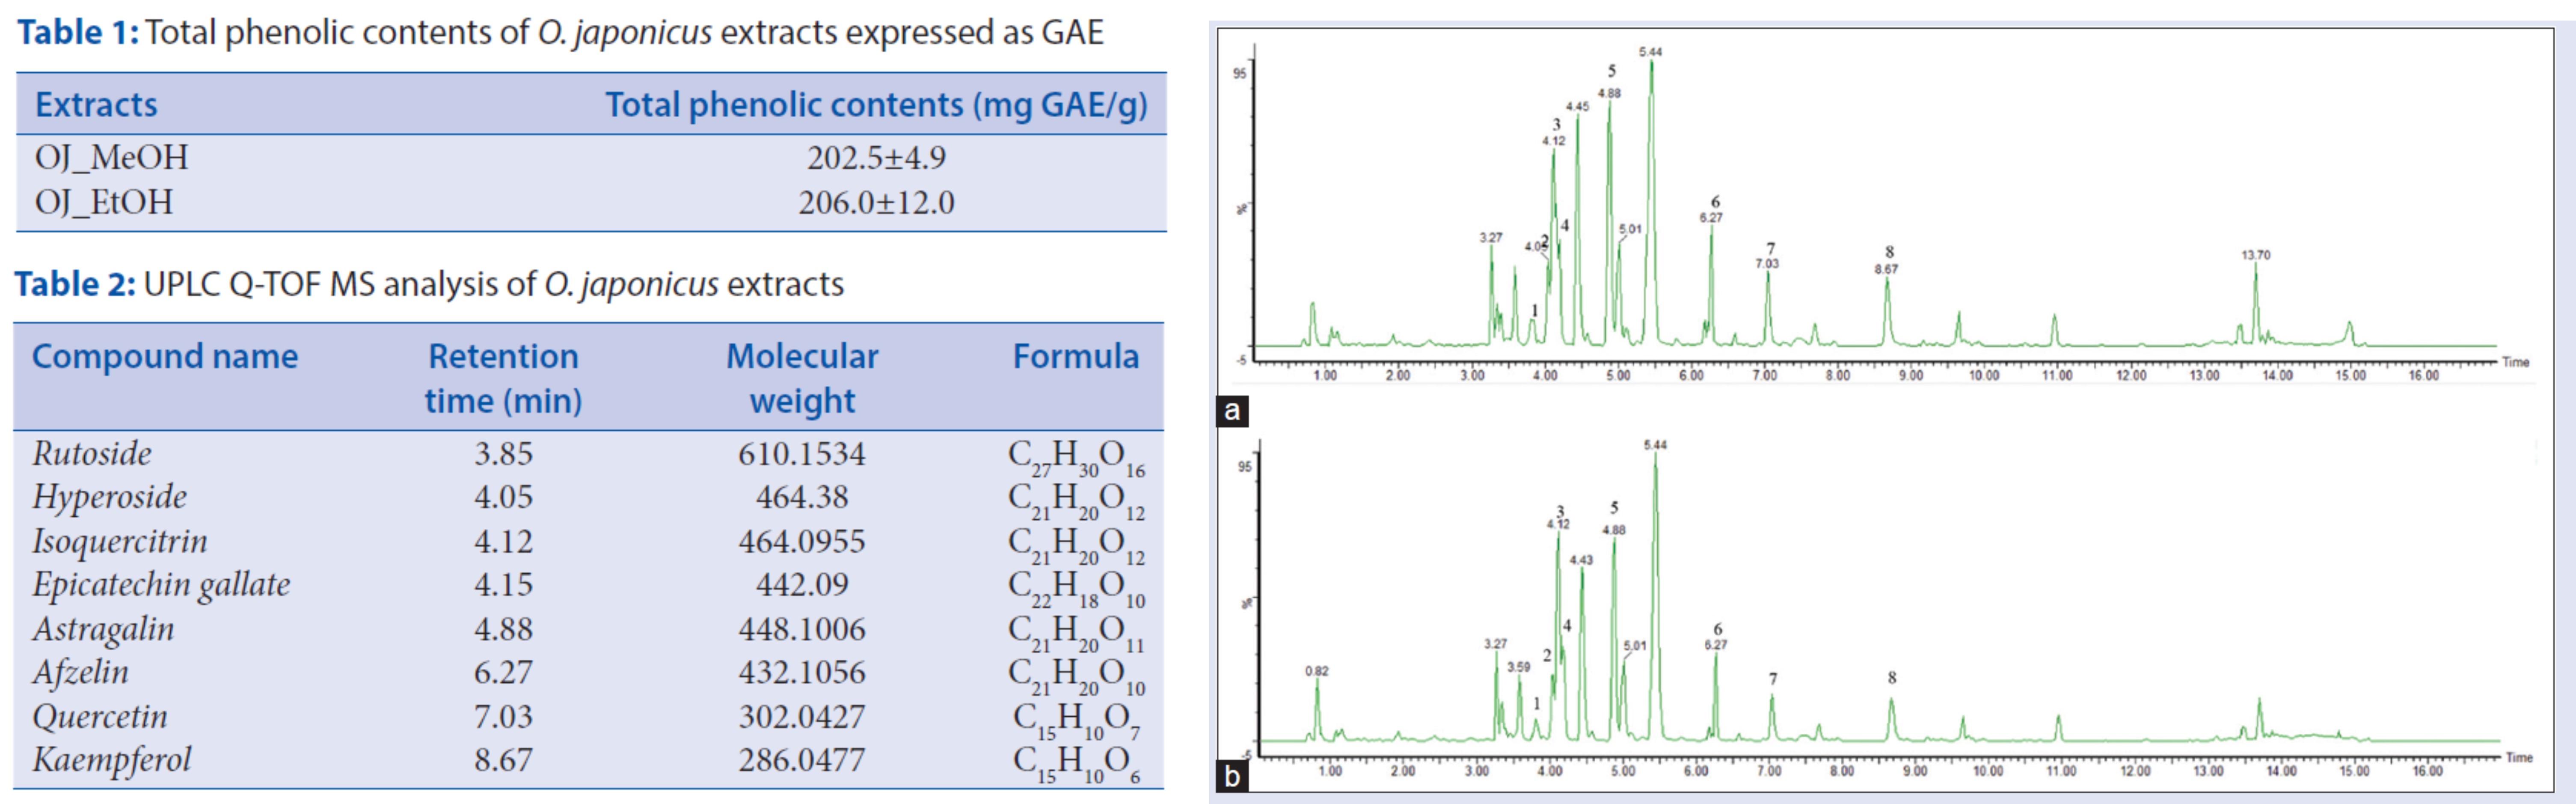This screenshot has height=804, width=2576.
Task: Click the value 202.5±4.9
Action: click(876, 158)
